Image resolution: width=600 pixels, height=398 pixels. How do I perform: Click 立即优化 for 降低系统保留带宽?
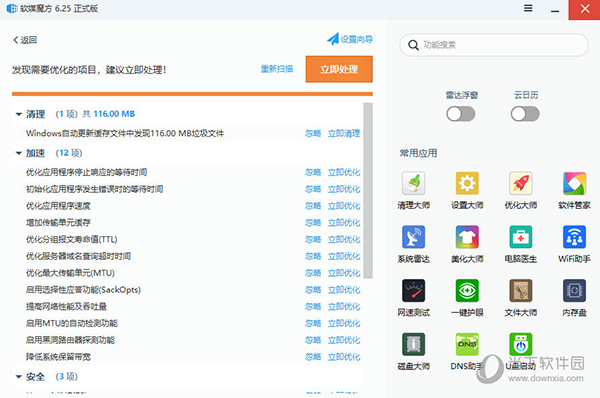coord(344,357)
